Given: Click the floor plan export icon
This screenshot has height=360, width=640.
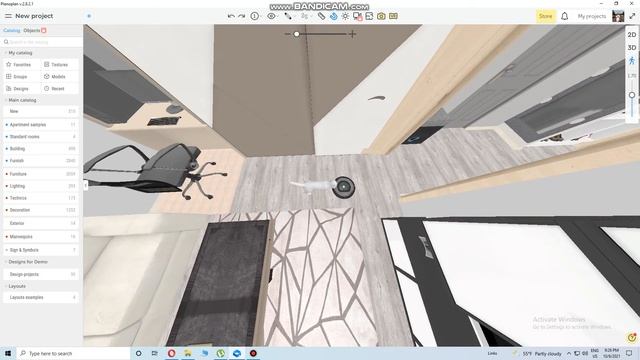Looking at the screenshot, I should point(369,16).
